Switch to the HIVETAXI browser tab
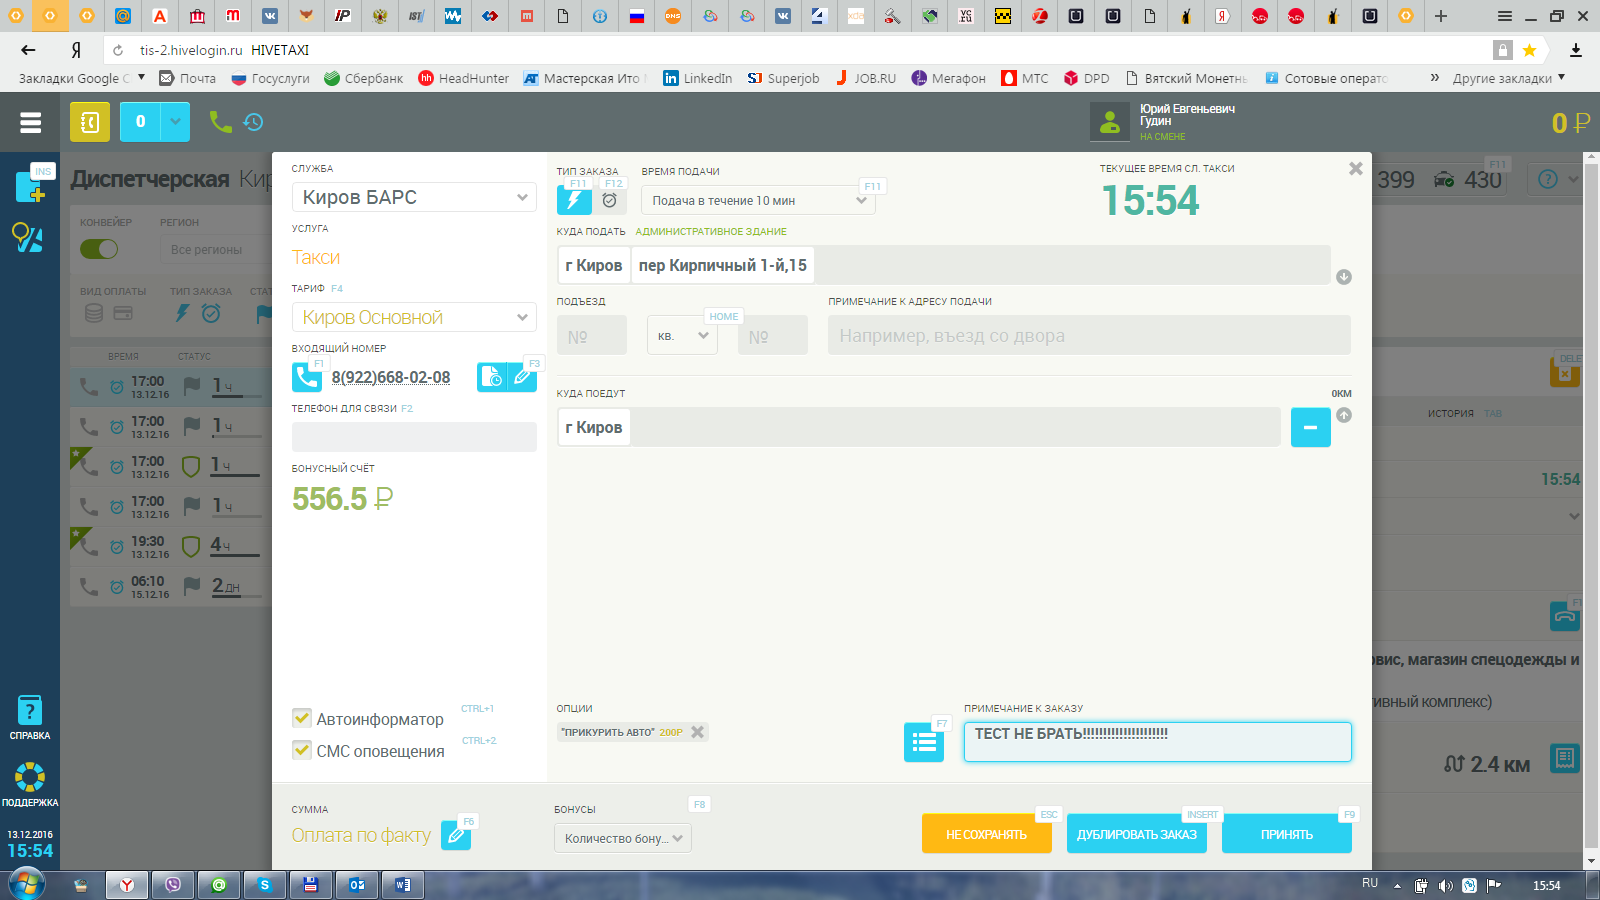1600x900 pixels. tap(49, 15)
